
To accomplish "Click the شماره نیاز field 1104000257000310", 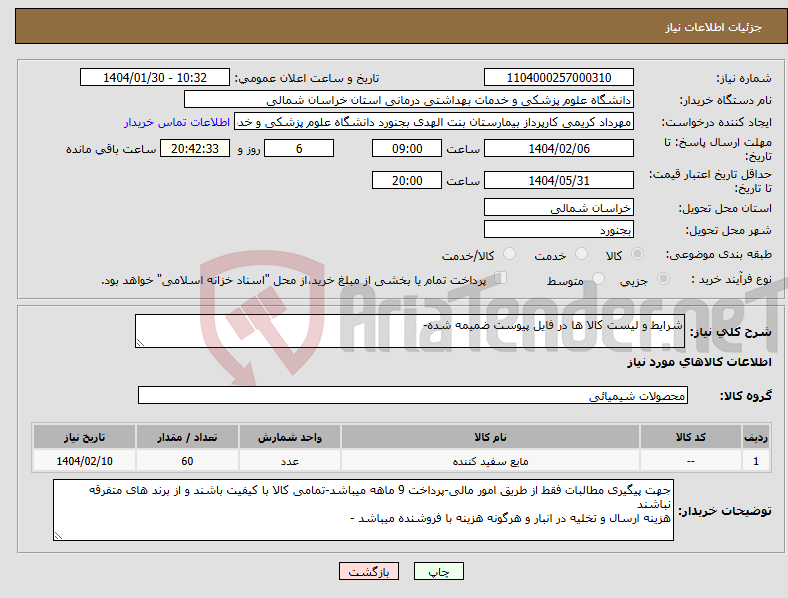I will pos(558,77).
